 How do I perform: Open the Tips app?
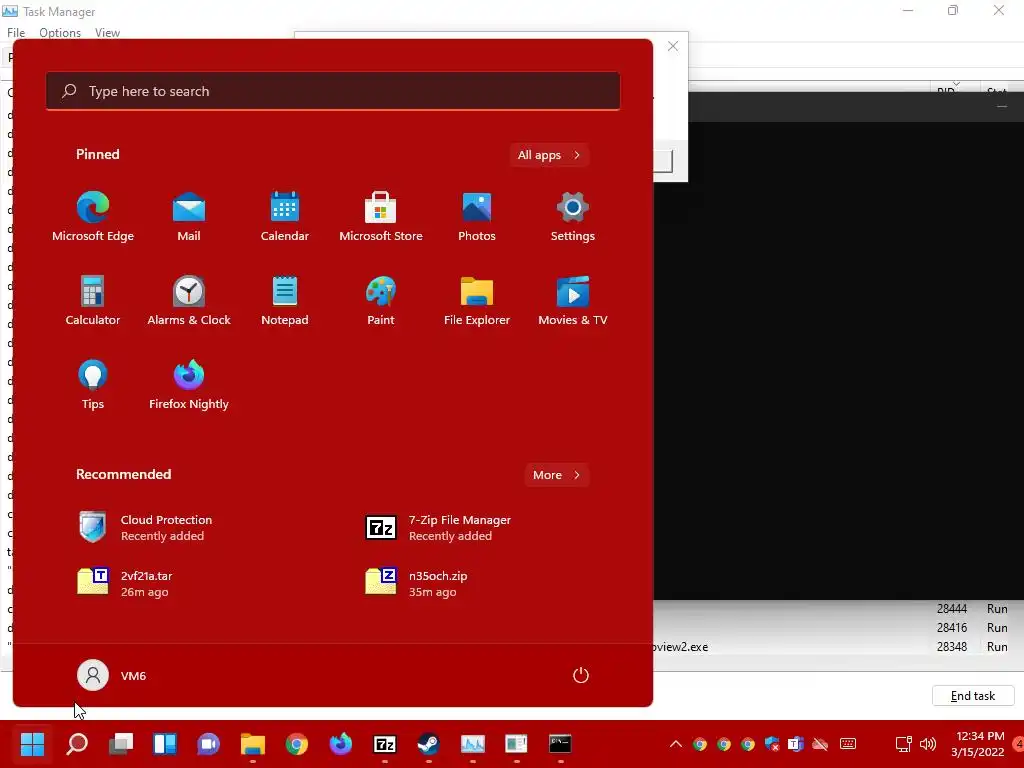point(93,385)
